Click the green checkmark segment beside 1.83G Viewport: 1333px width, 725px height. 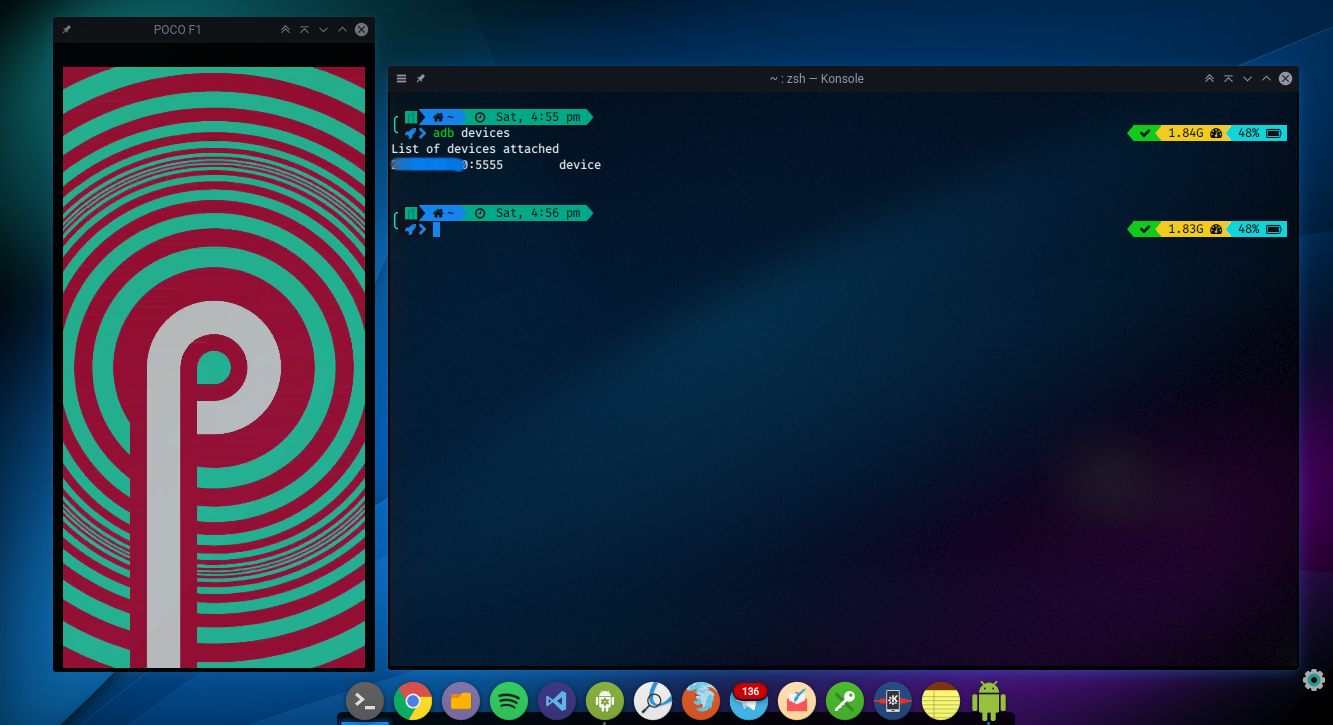(x=1144, y=229)
